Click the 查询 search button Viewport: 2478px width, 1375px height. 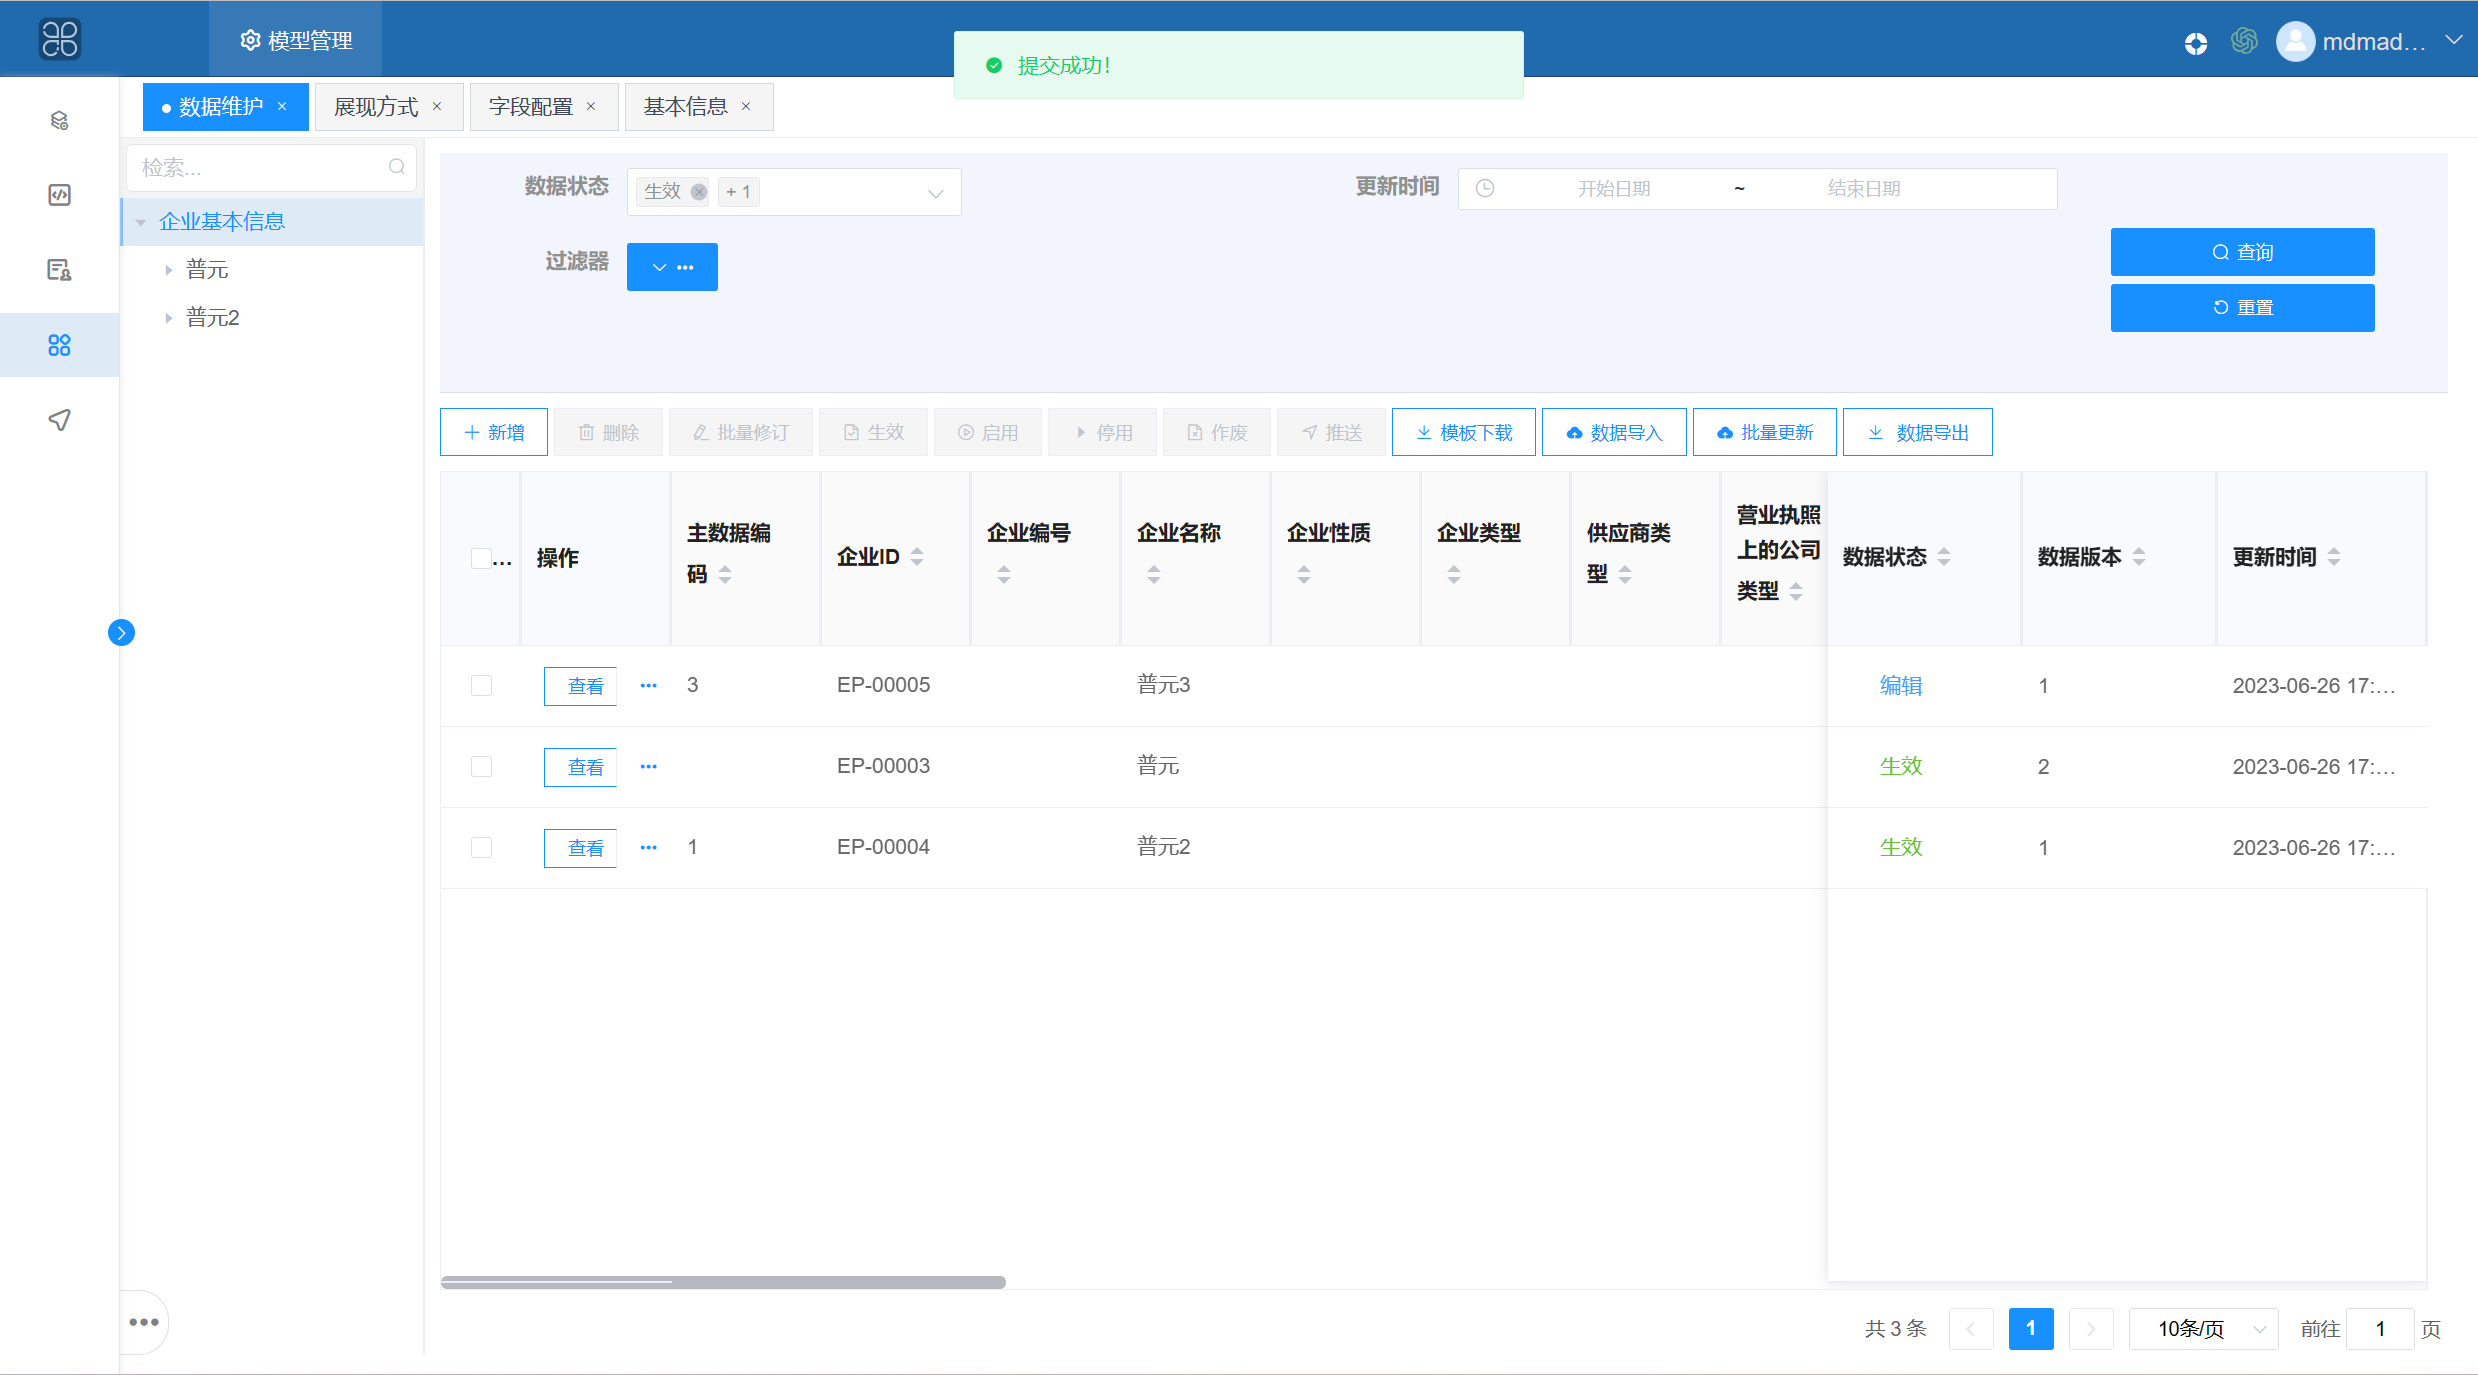2242,252
